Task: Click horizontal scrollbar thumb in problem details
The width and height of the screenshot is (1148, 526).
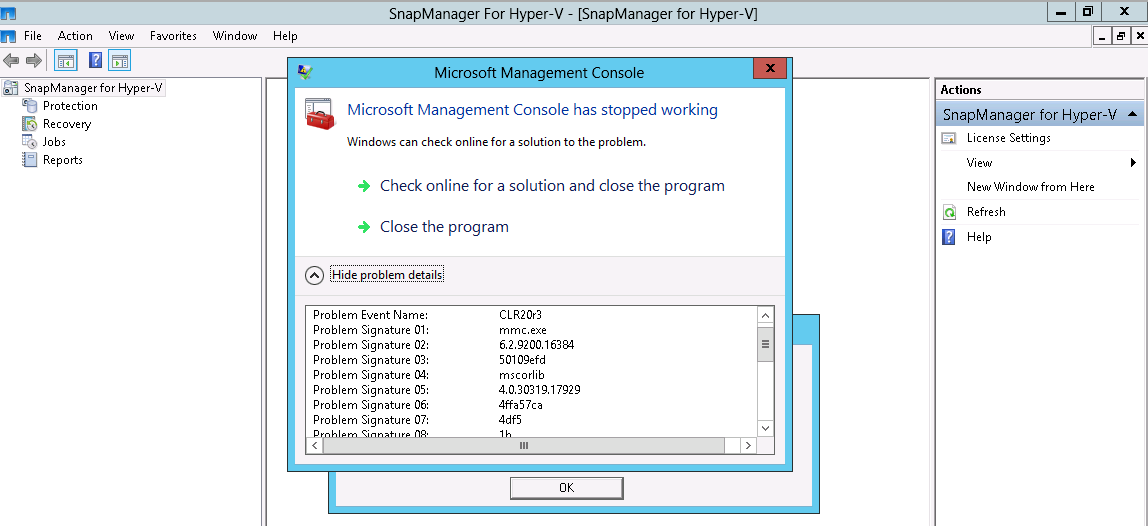Action: (523, 445)
